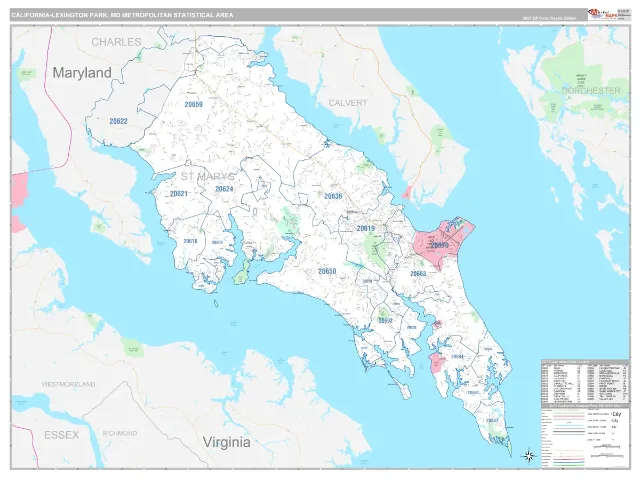
Task: Select ZIP code 20618 label
Action: pyautogui.click(x=190, y=241)
